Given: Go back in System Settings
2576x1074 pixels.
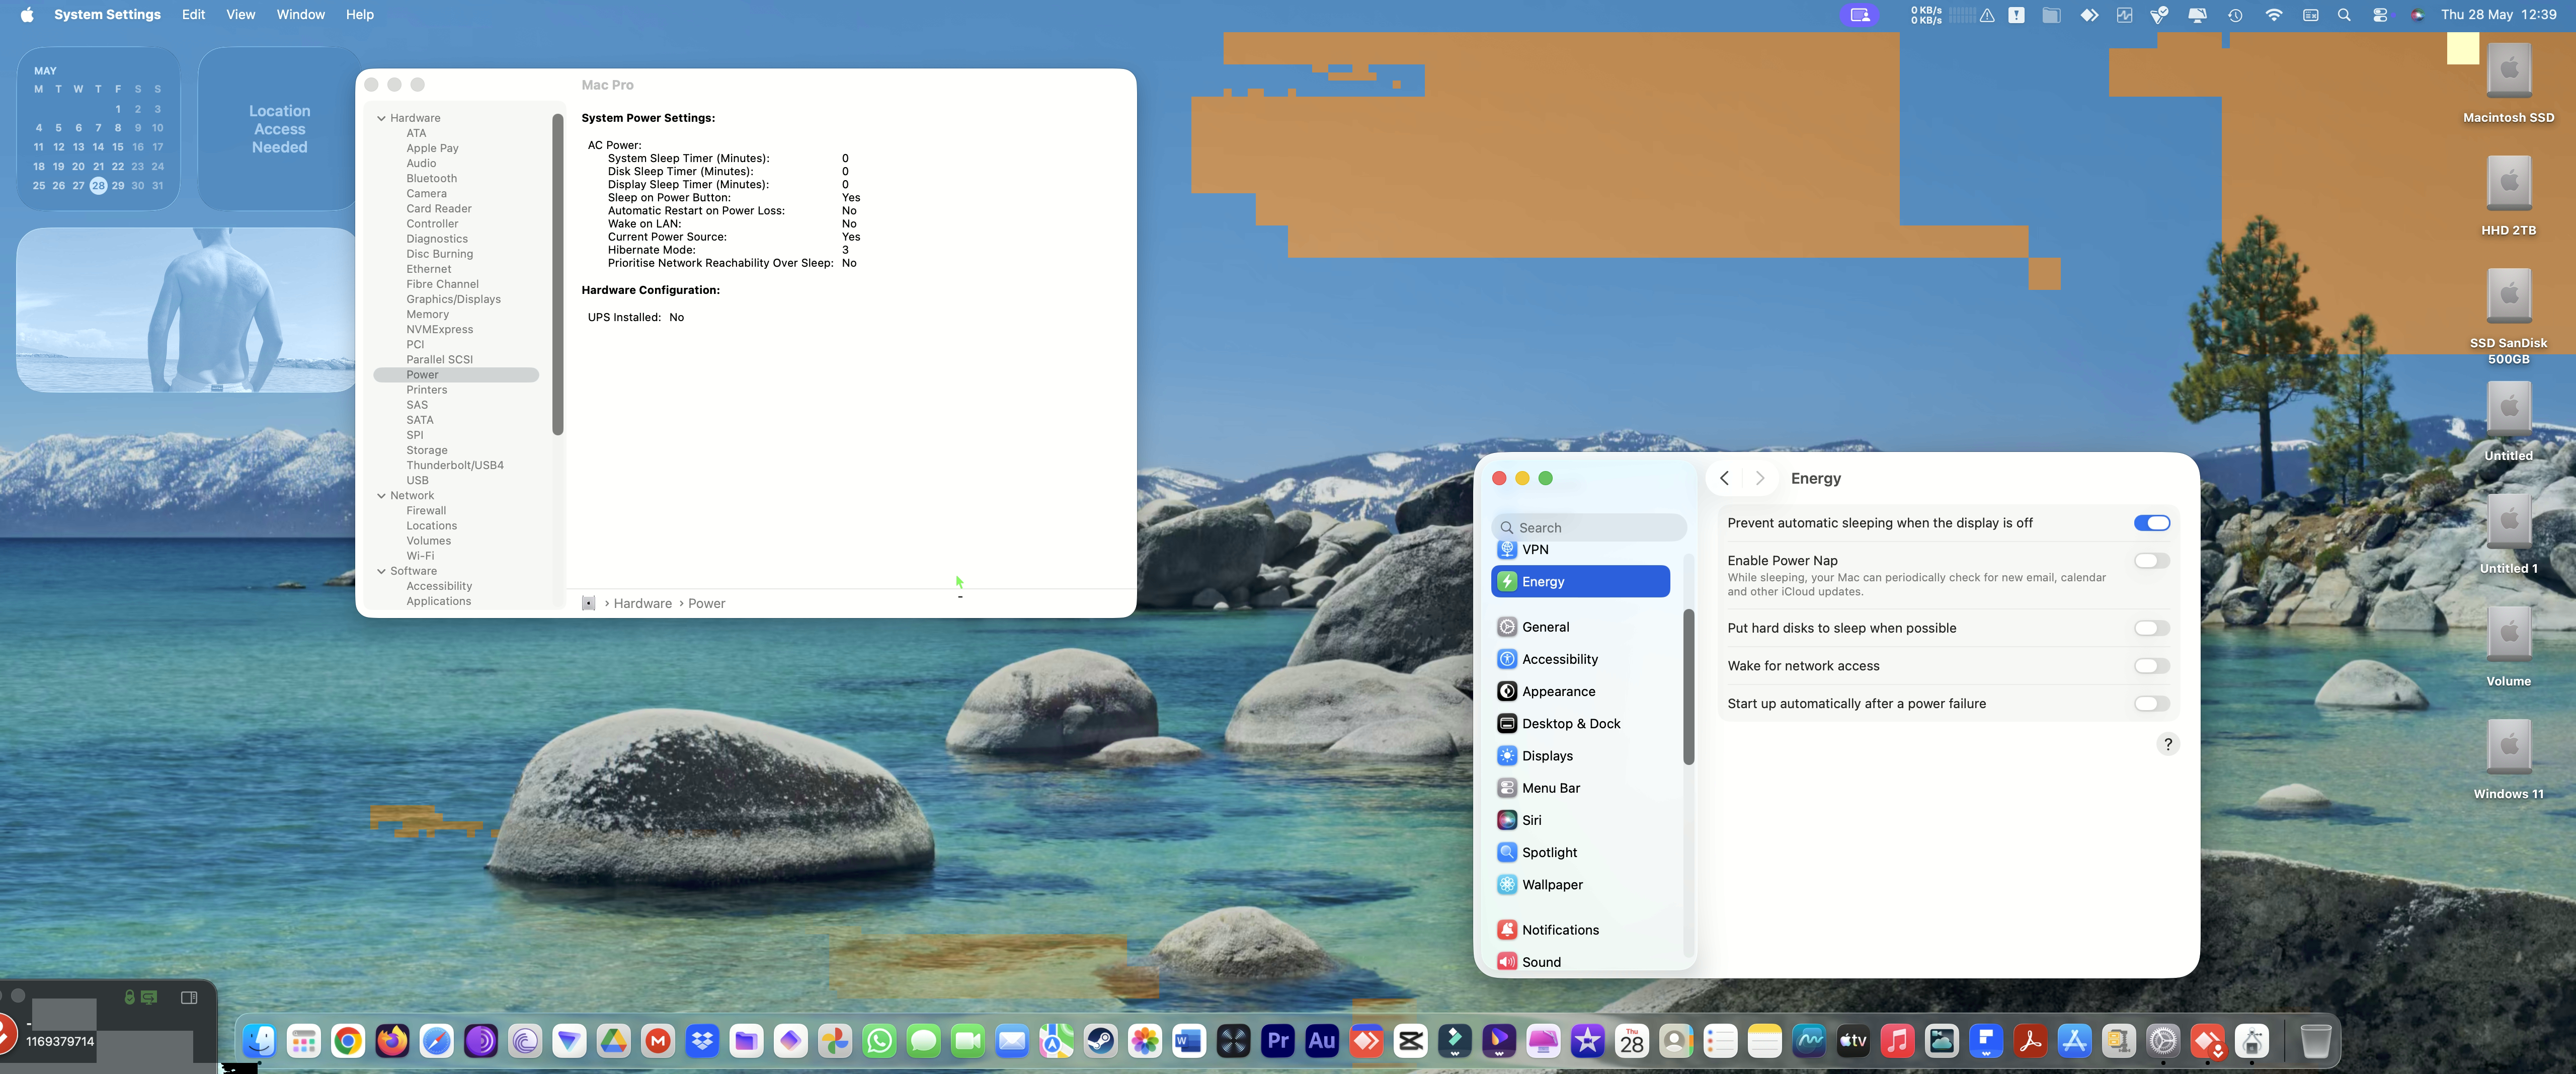Looking at the screenshot, I should click(1724, 478).
